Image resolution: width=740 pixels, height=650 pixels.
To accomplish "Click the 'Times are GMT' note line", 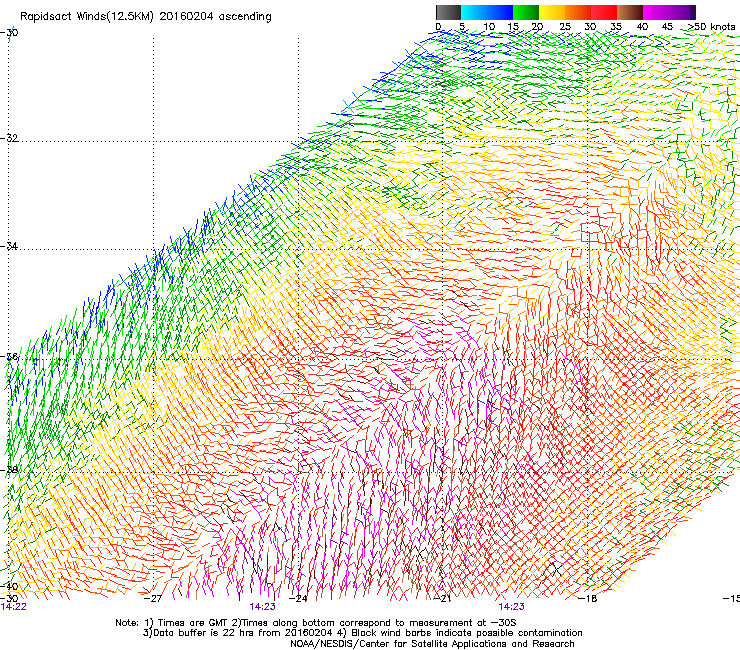I will coord(316,623).
